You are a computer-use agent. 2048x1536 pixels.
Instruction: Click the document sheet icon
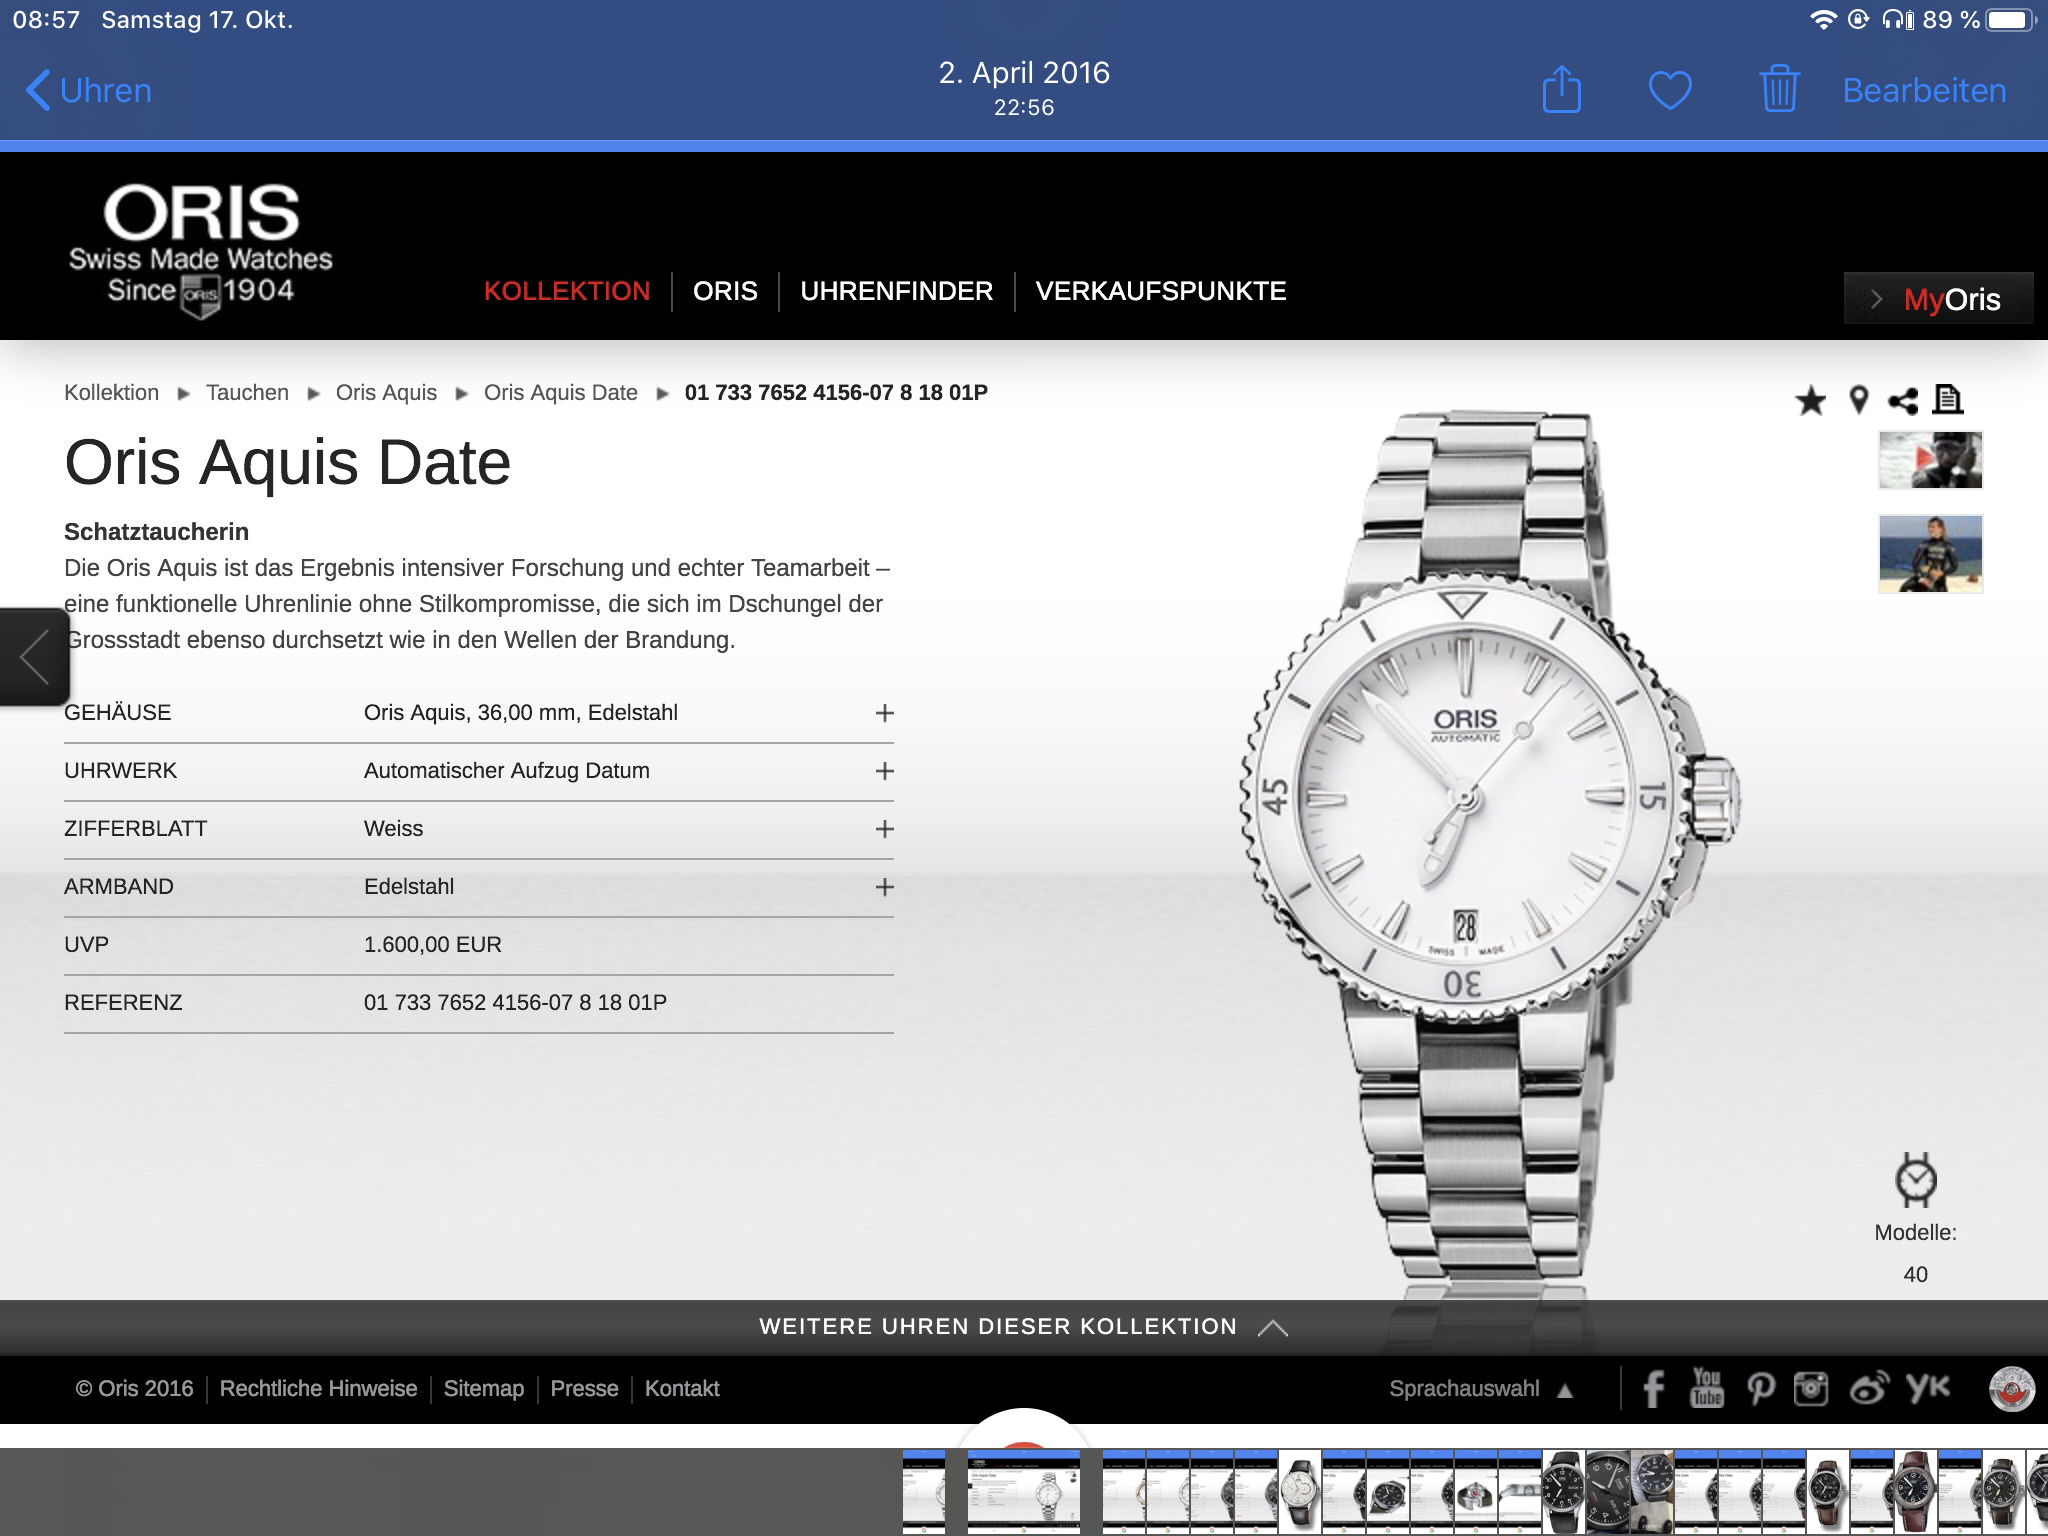(1948, 400)
